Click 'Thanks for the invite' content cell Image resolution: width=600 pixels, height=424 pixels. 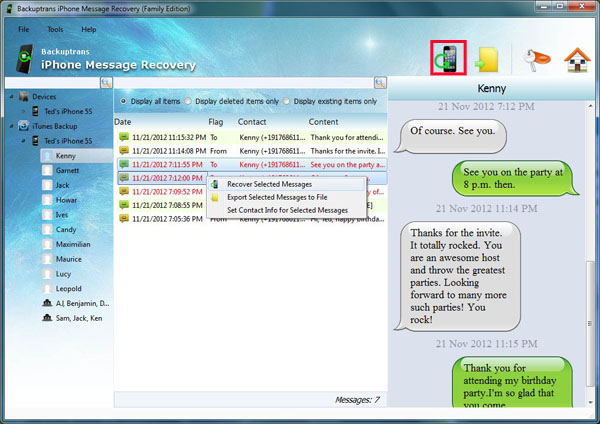pyautogui.click(x=347, y=151)
